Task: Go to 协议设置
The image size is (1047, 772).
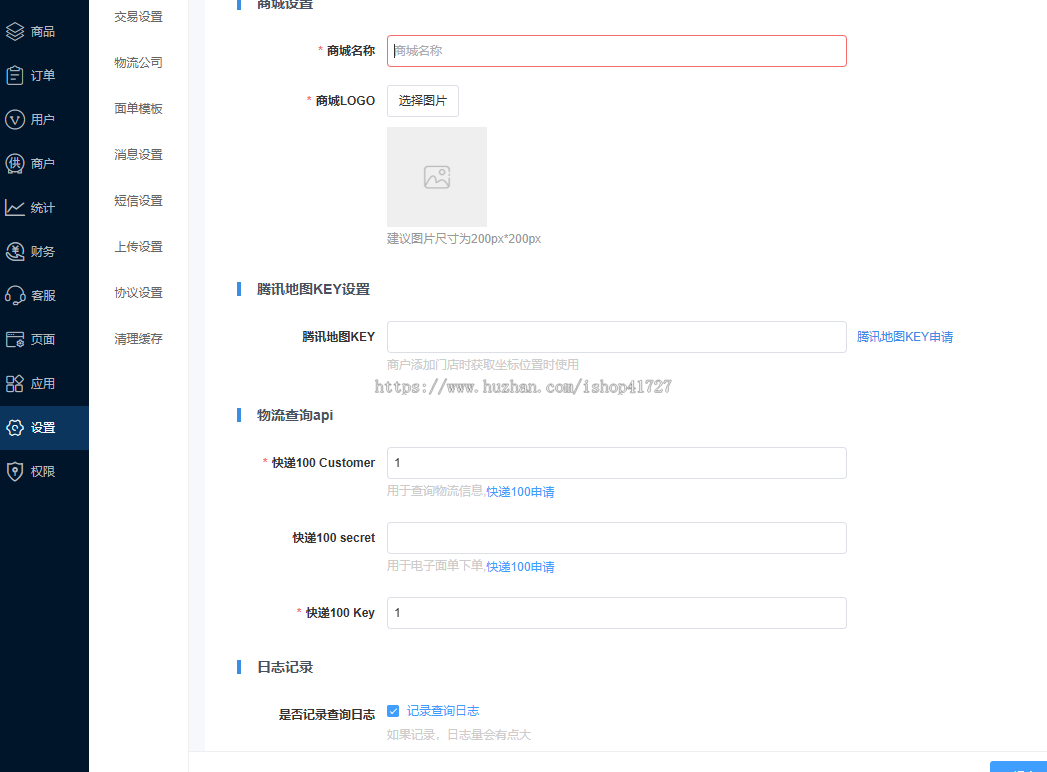Action: [x=138, y=293]
